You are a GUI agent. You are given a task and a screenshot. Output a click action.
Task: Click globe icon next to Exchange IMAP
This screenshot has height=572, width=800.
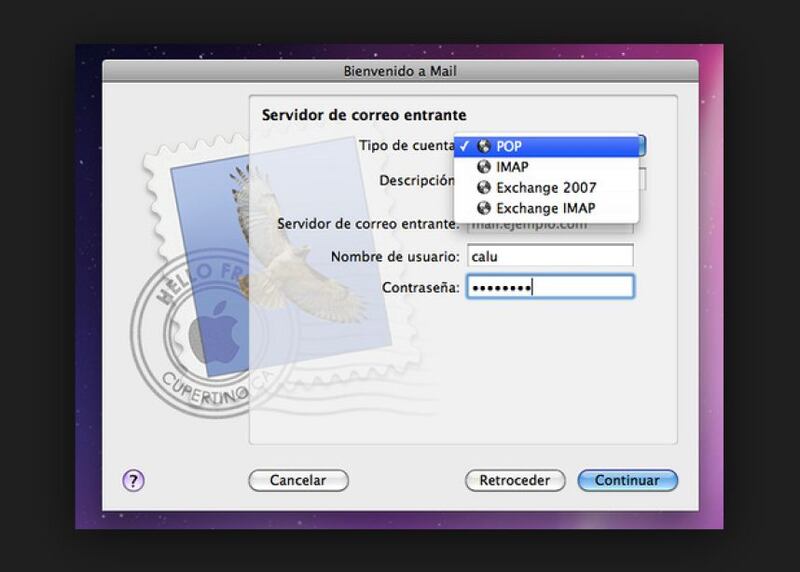484,208
